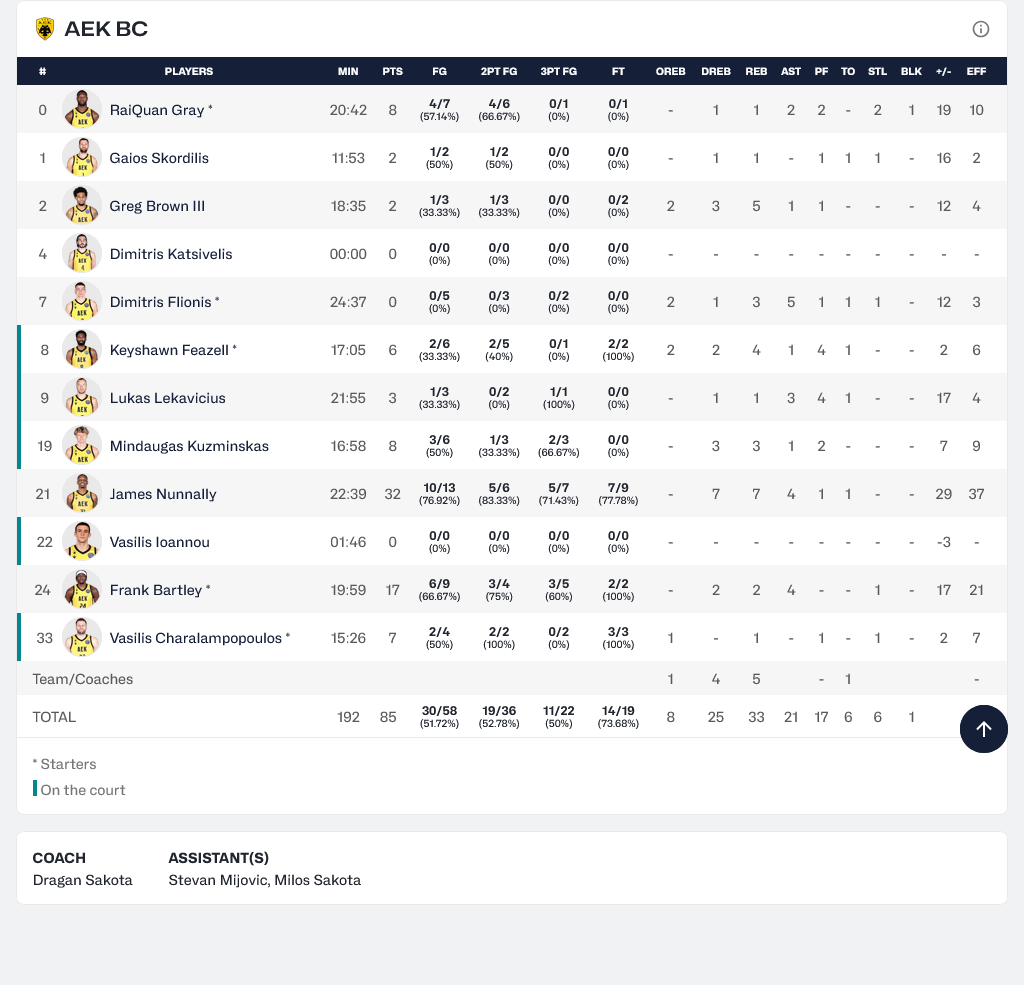Go to Lukas Lekavicius player page

click(167, 398)
